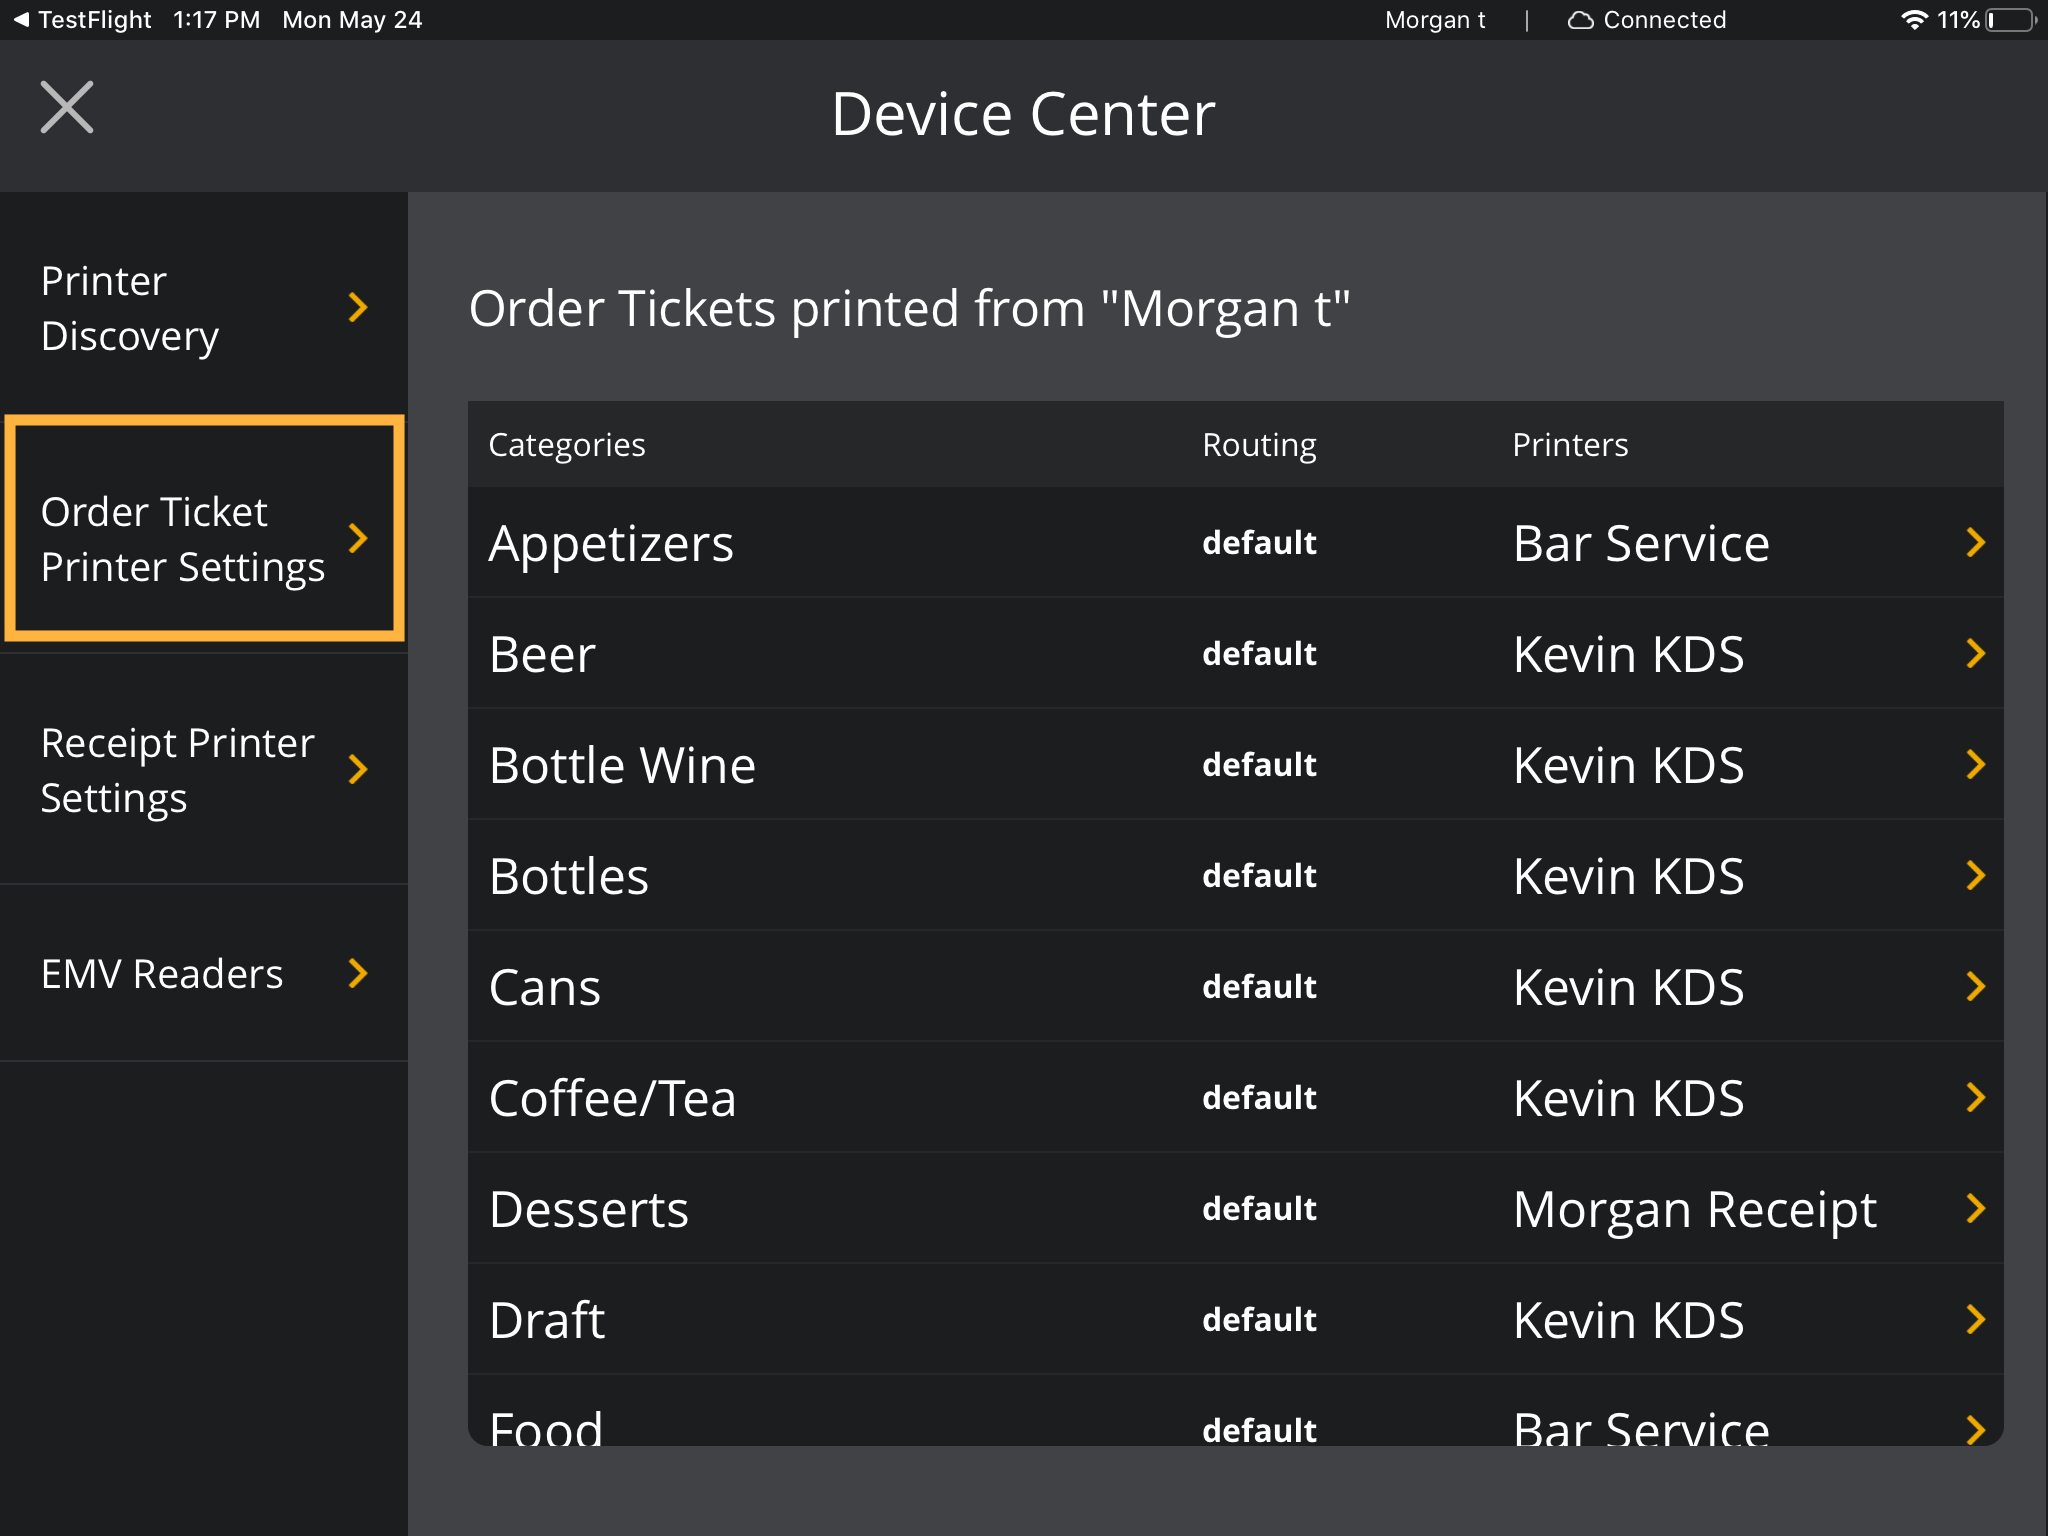Tap the default routing label for Beer
This screenshot has width=2048, height=1536.
(x=1258, y=653)
